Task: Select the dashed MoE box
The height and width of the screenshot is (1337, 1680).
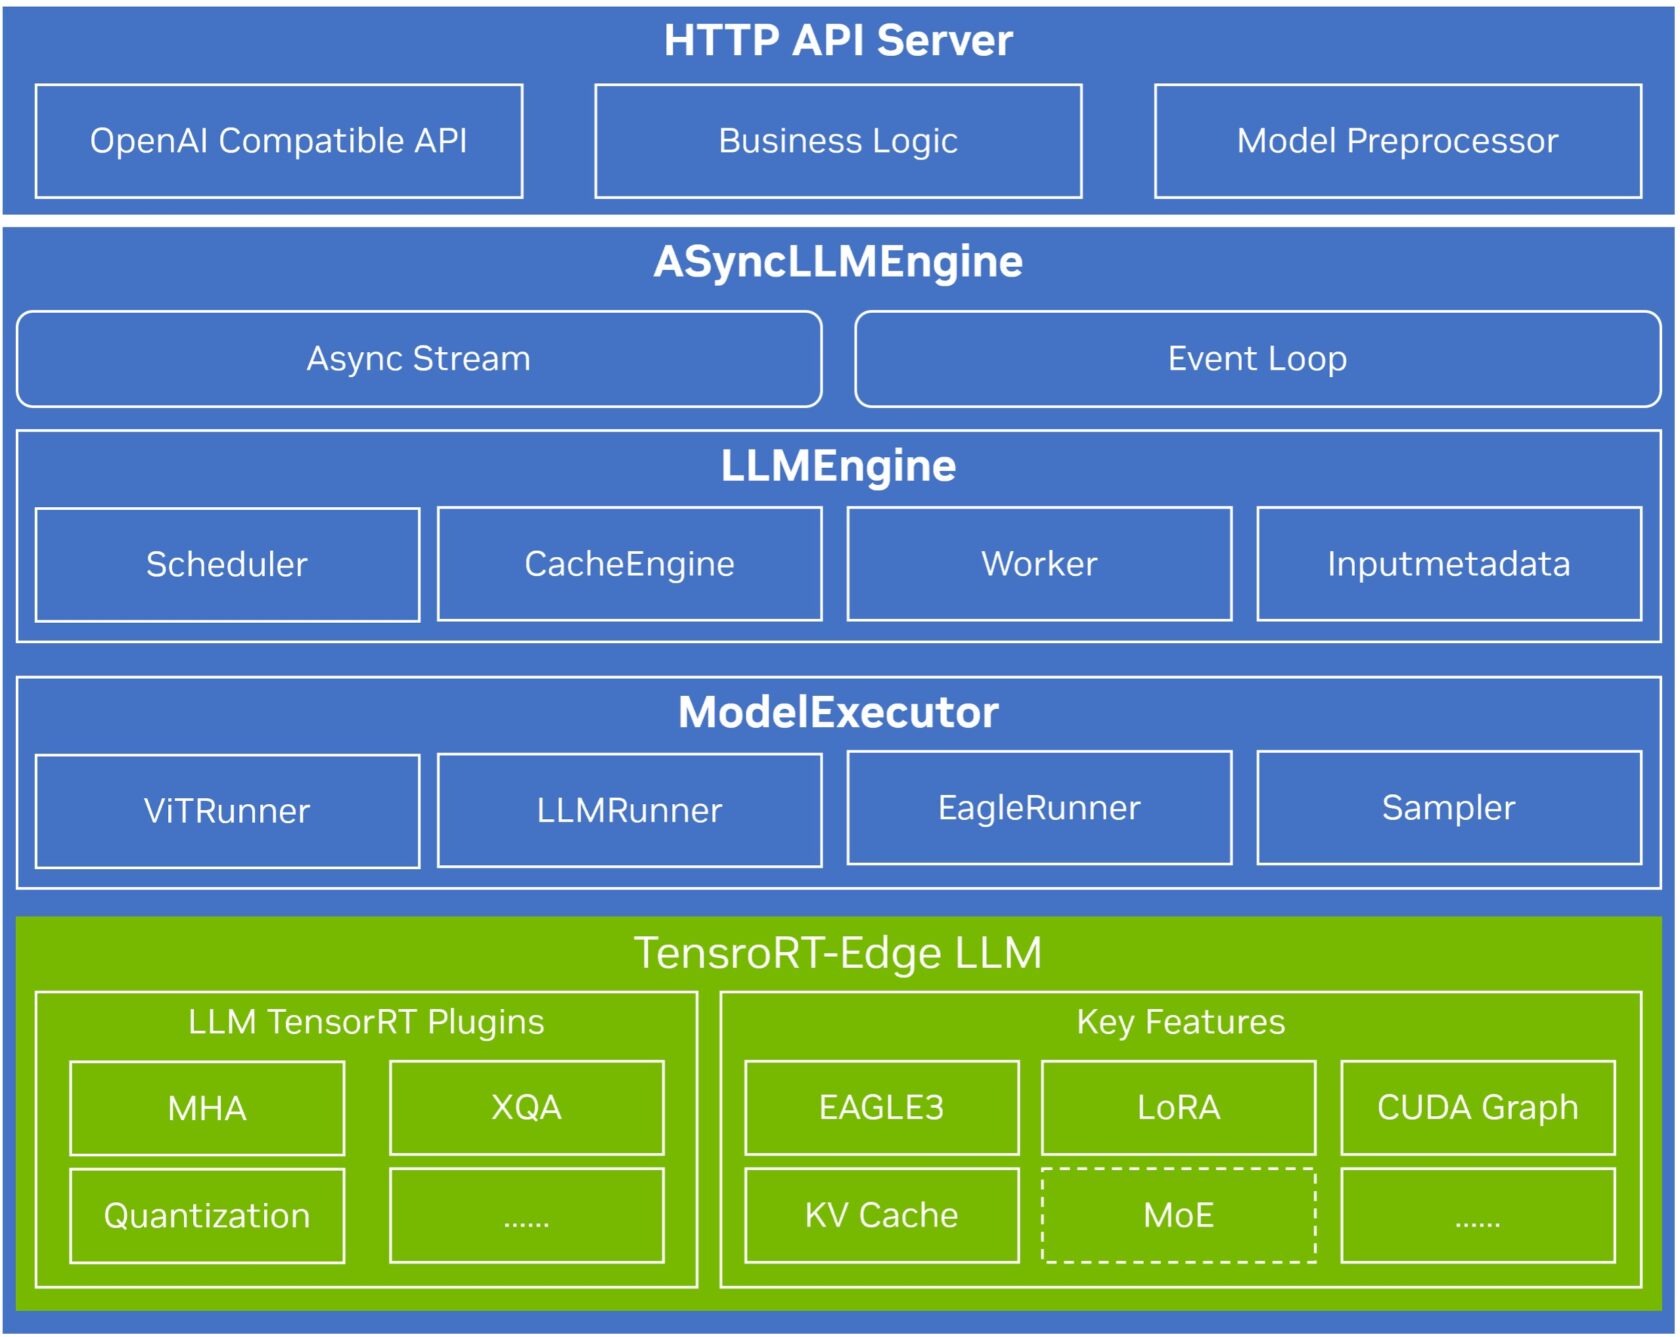Action: pos(1178,1215)
